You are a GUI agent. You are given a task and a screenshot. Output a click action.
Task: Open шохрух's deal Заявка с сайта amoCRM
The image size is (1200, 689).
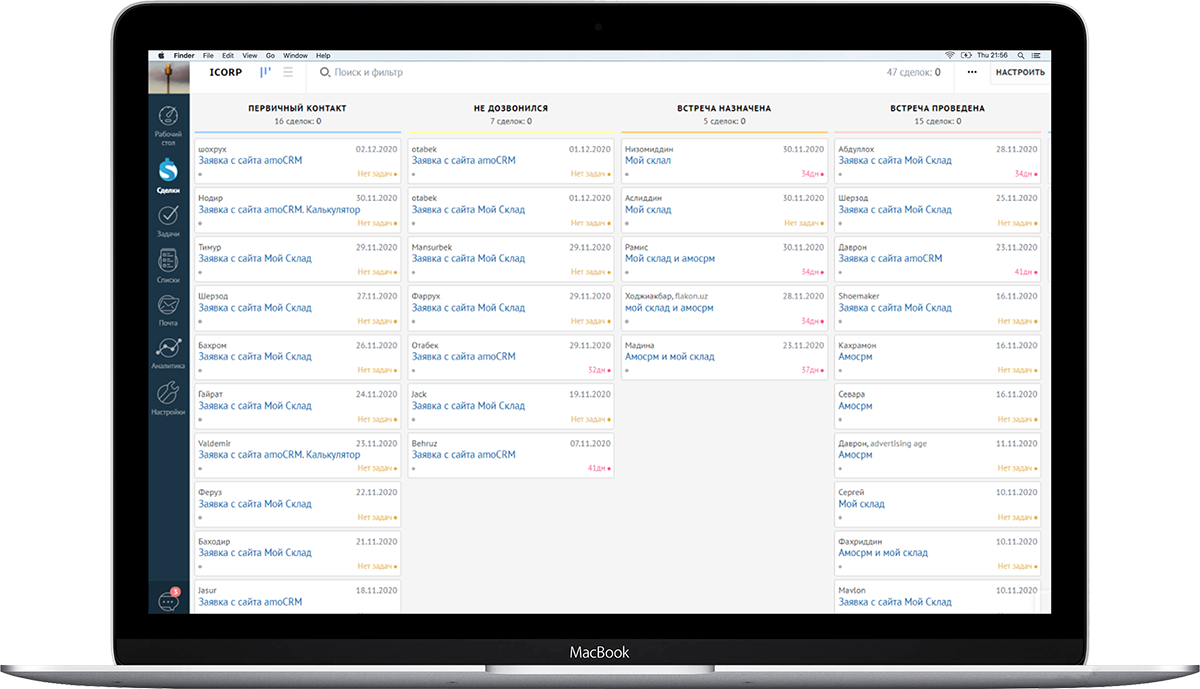pyautogui.click(x=250, y=160)
